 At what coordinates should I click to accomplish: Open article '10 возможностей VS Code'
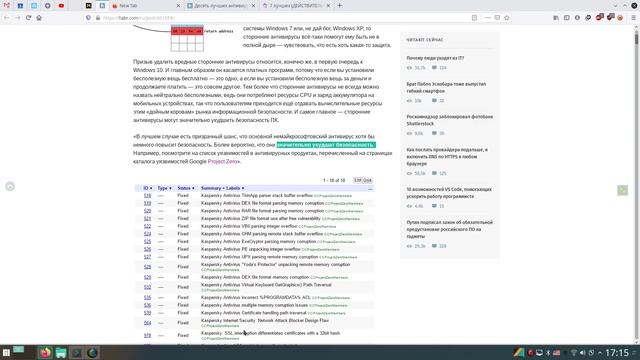click(449, 193)
